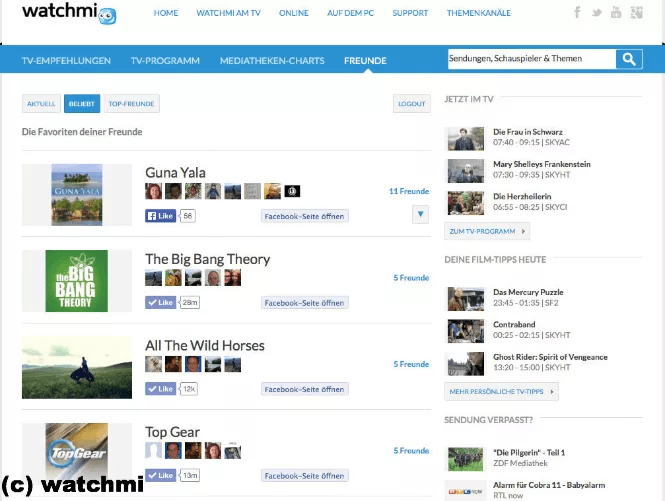Image resolution: width=665 pixels, height=501 pixels.
Task: Click the black numbered avatar under Guna Yala
Action: tap(292, 191)
